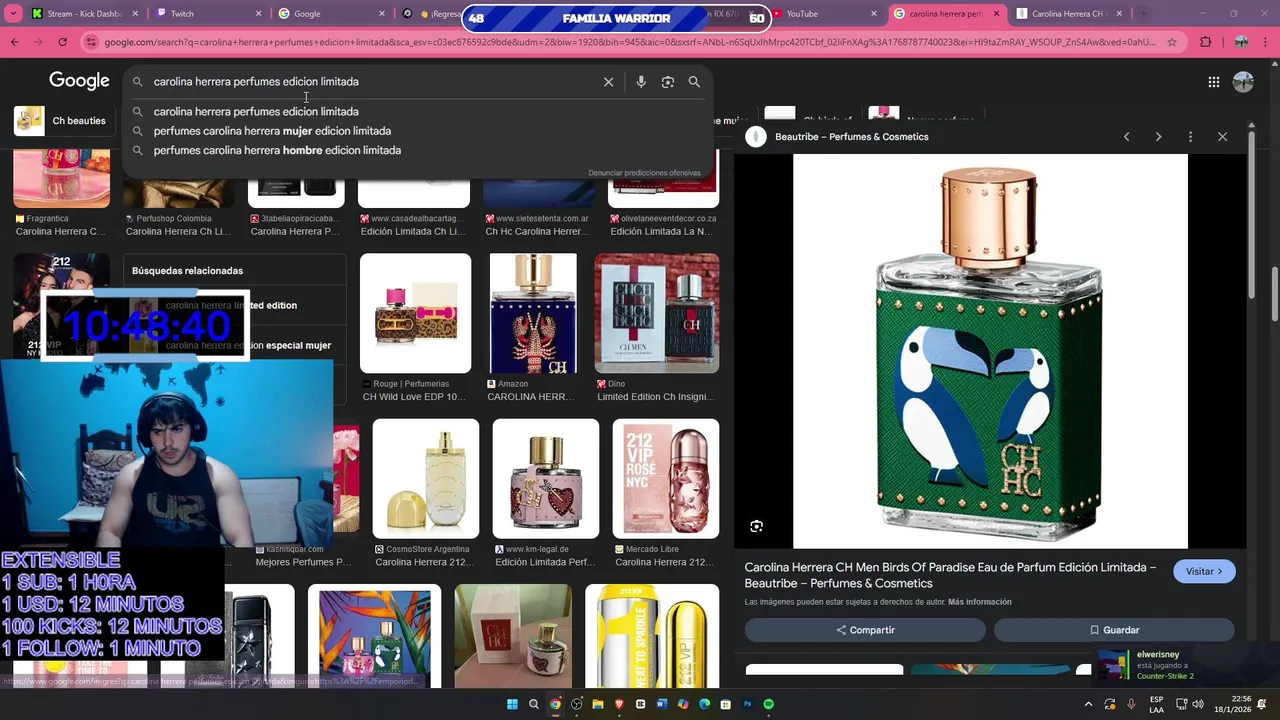Open the Birds Of Paradise title link
Viewport: 1280px width, 720px height.
coord(950,575)
